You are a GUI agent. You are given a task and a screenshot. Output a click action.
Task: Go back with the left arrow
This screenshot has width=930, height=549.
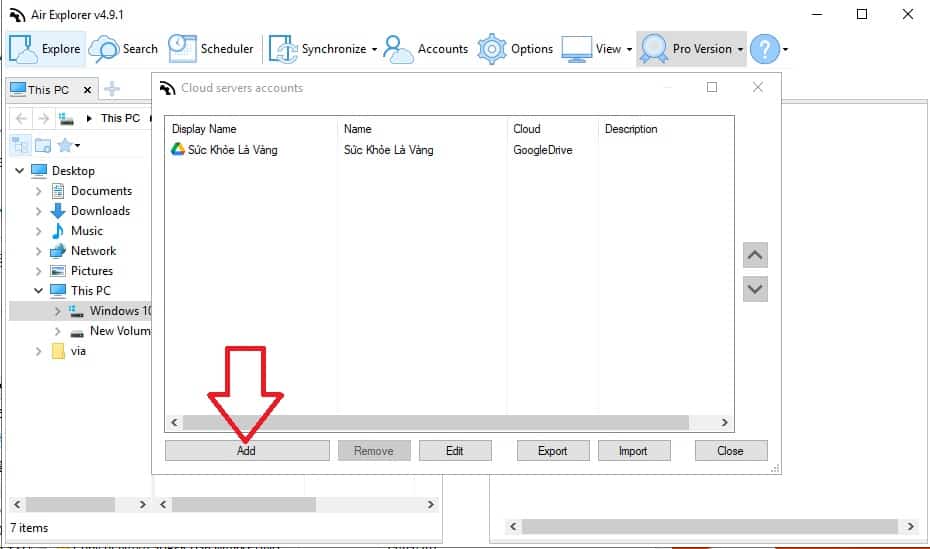point(21,118)
